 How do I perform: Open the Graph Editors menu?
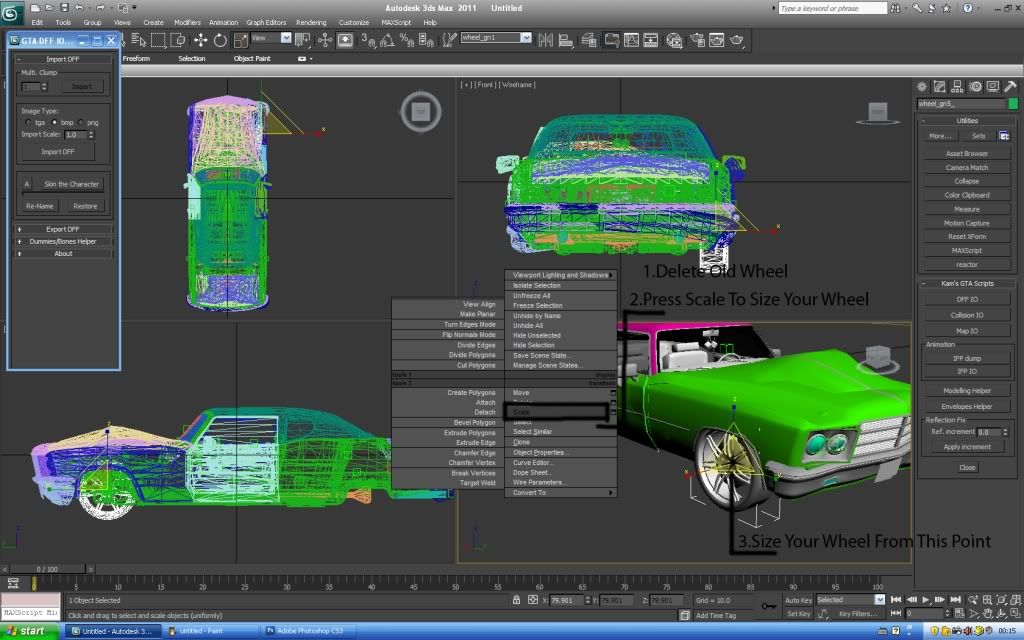[x=266, y=22]
